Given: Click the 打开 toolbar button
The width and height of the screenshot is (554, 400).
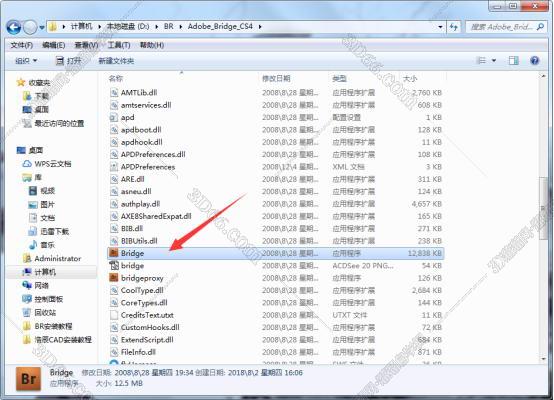Looking at the screenshot, I should [69, 61].
